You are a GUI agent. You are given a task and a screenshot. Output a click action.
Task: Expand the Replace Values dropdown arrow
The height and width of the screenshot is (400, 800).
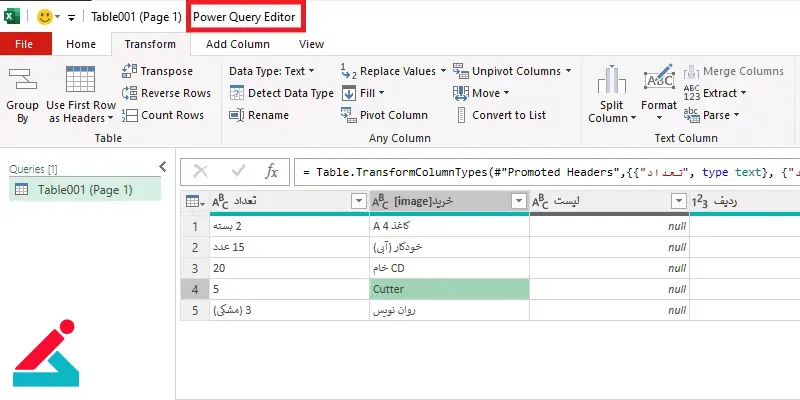click(x=443, y=71)
